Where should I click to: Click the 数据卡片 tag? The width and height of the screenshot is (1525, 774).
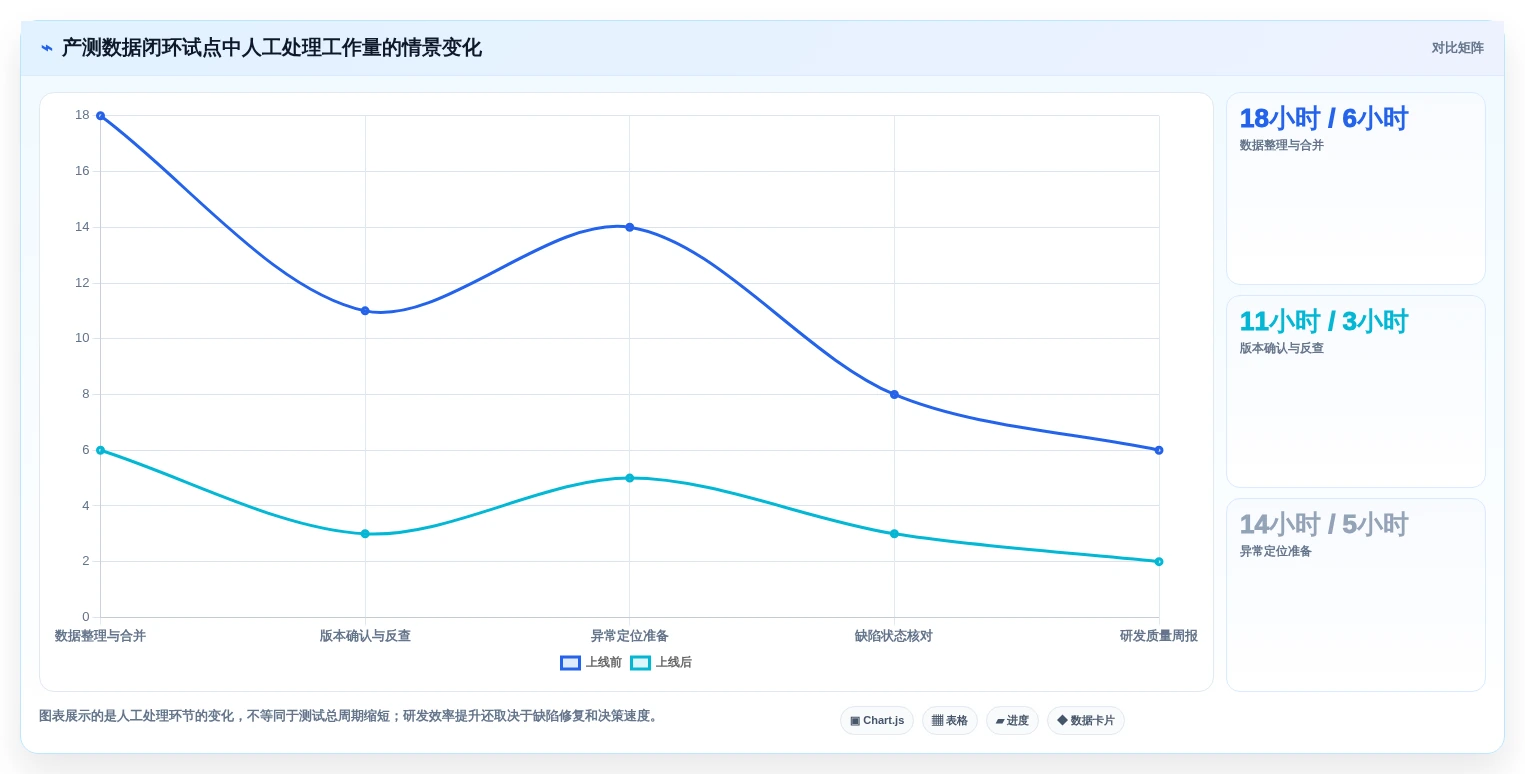coord(1086,721)
